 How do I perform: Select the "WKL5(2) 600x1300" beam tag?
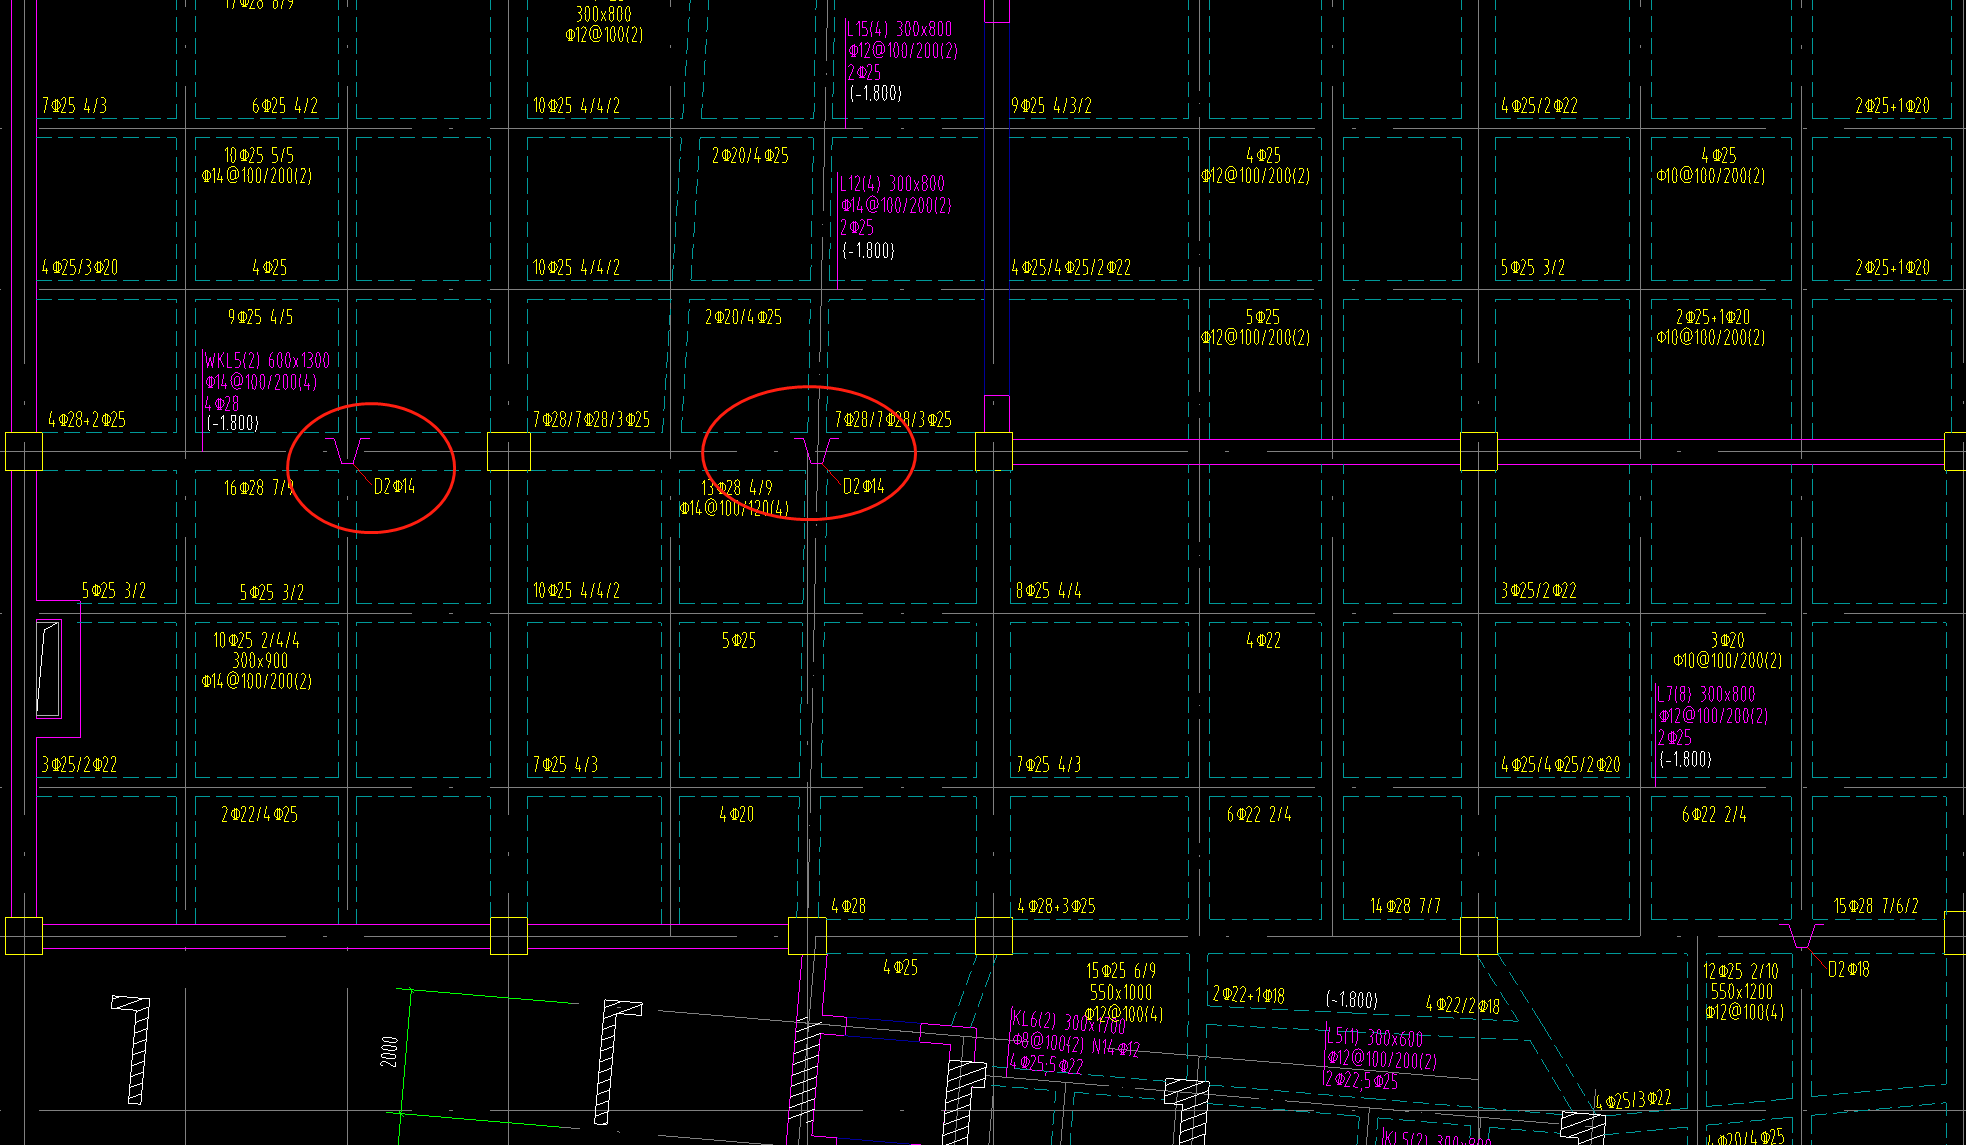(x=267, y=361)
